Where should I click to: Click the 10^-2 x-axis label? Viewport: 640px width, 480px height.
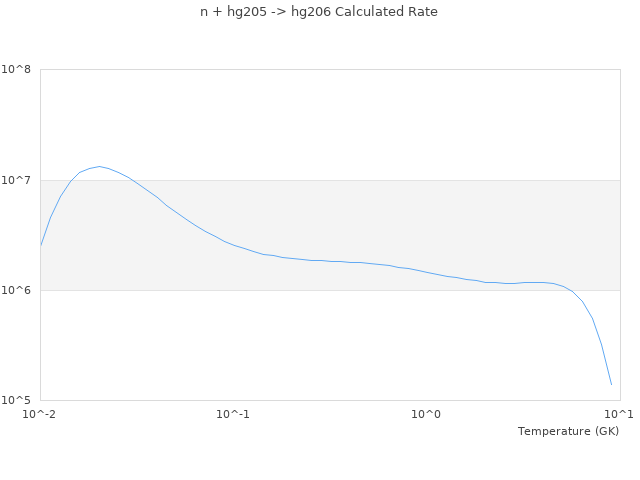pos(40,414)
